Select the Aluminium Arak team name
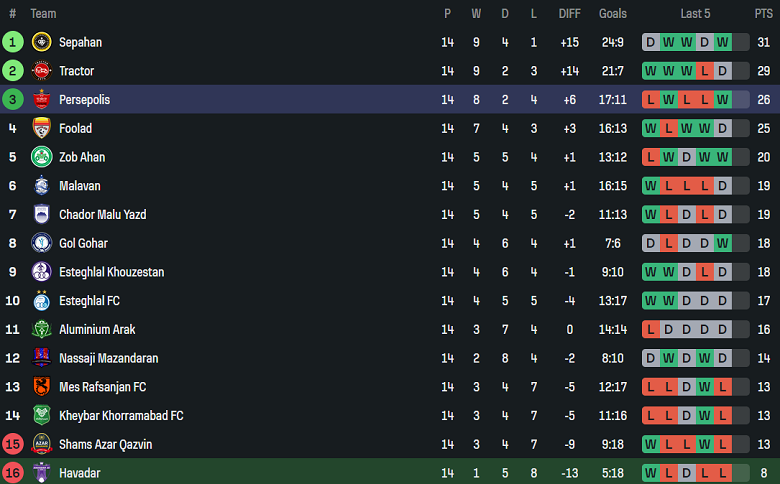Image resolution: width=780 pixels, height=484 pixels. 97,330
